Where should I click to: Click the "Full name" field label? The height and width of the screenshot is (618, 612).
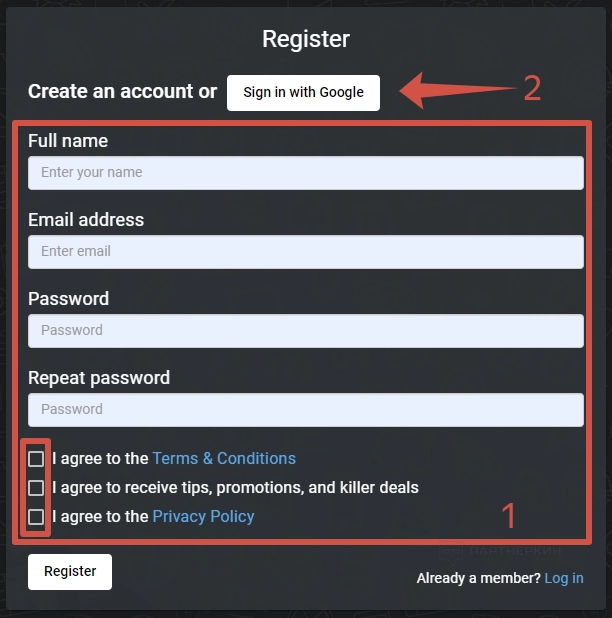pyautogui.click(x=68, y=141)
